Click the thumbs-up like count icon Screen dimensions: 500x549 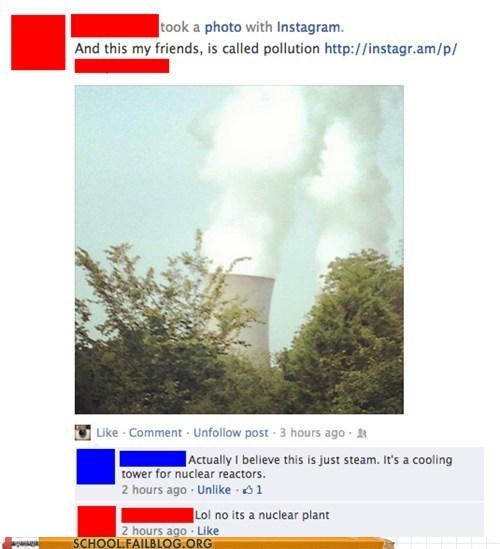tap(248, 490)
